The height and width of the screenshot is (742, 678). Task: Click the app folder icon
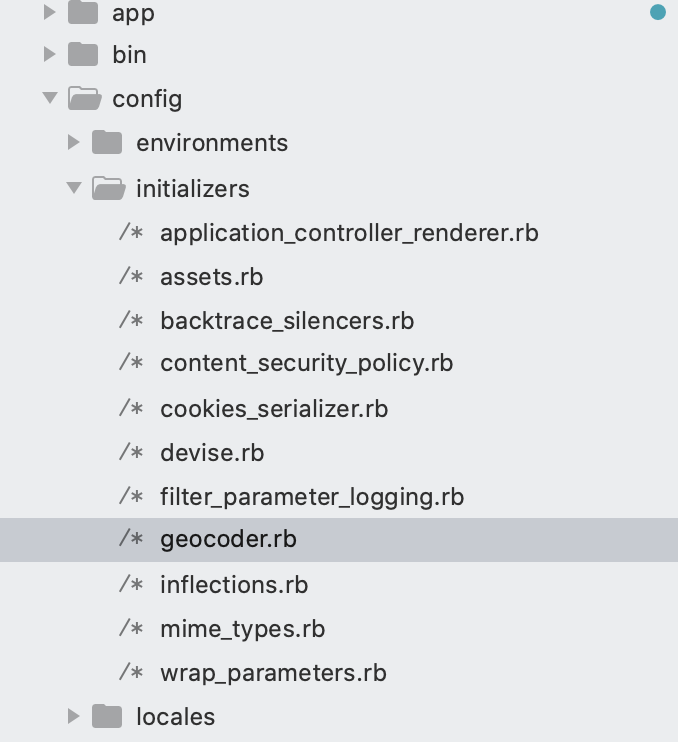pyautogui.click(x=83, y=13)
